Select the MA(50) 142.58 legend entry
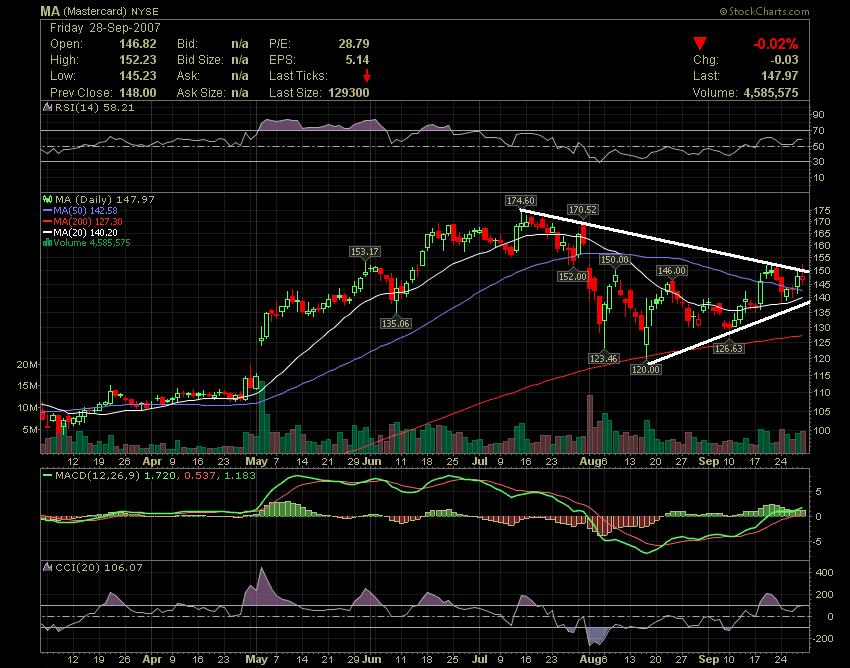Image resolution: width=850 pixels, height=668 pixels. point(80,210)
